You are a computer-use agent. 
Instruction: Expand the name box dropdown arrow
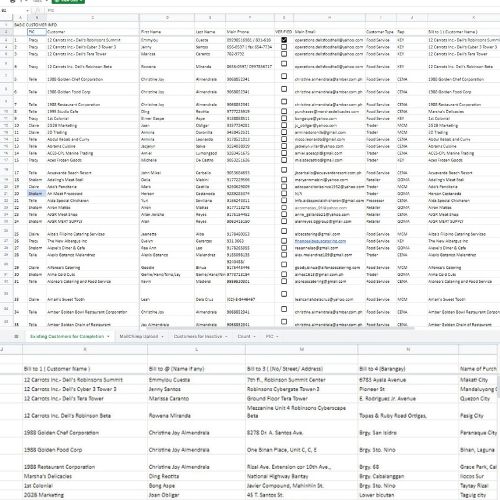pos(27,11)
